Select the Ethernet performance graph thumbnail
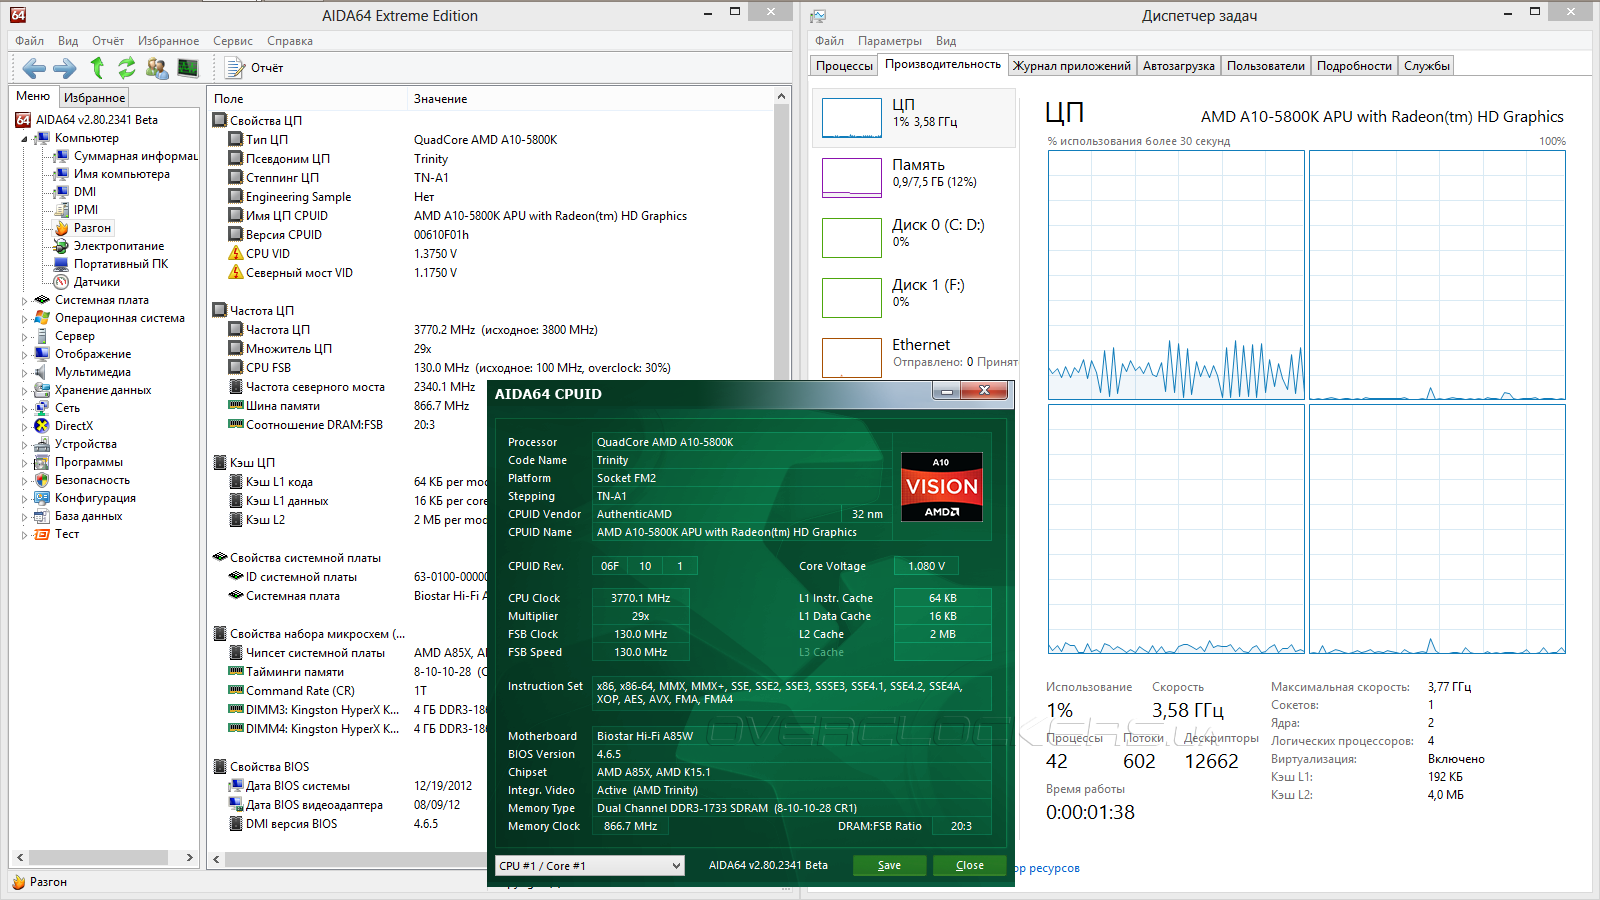This screenshot has width=1600, height=900. click(x=851, y=357)
